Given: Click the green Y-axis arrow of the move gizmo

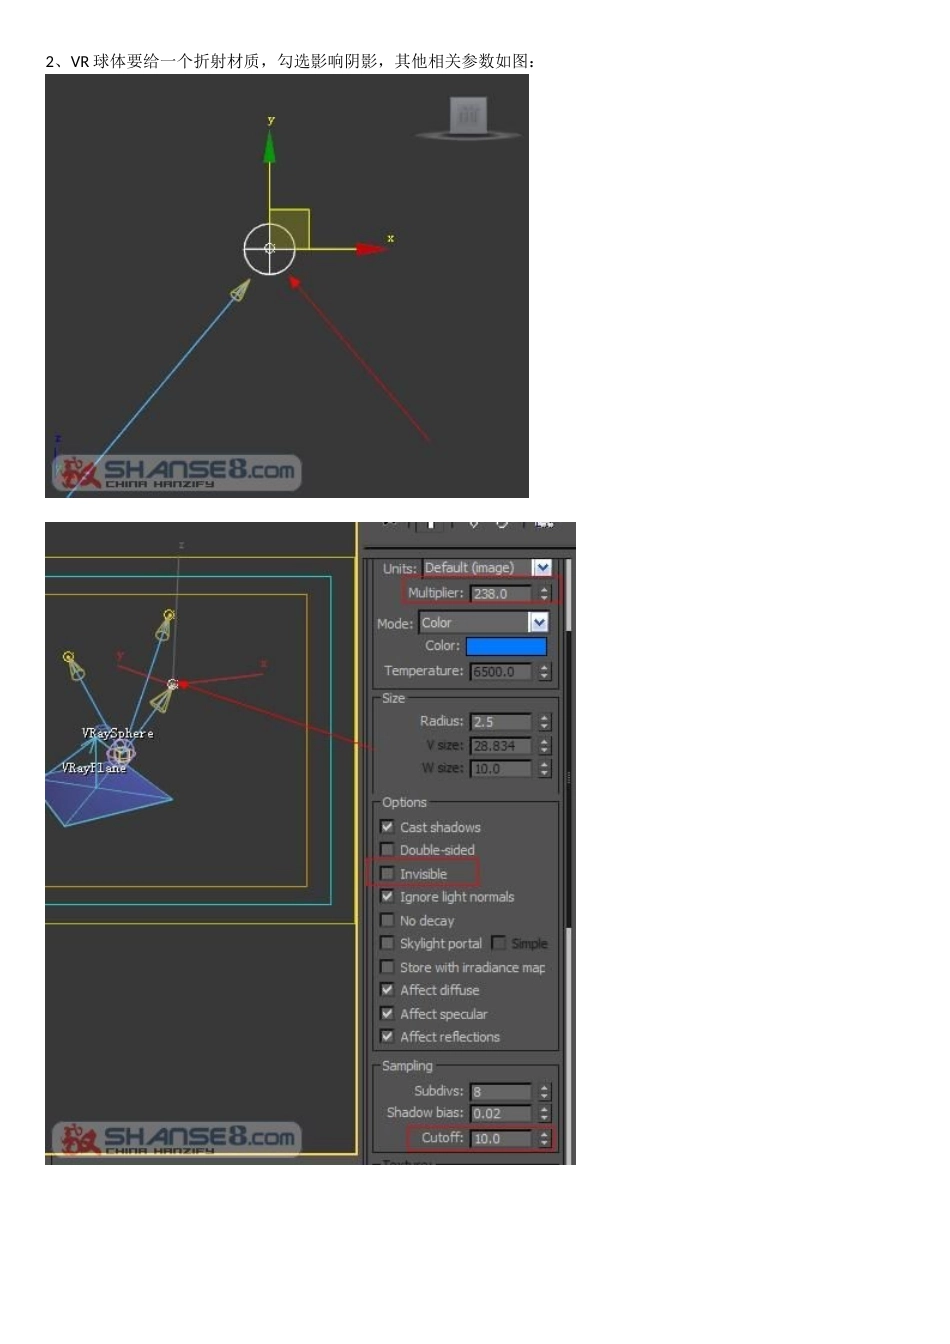Looking at the screenshot, I should [269, 147].
